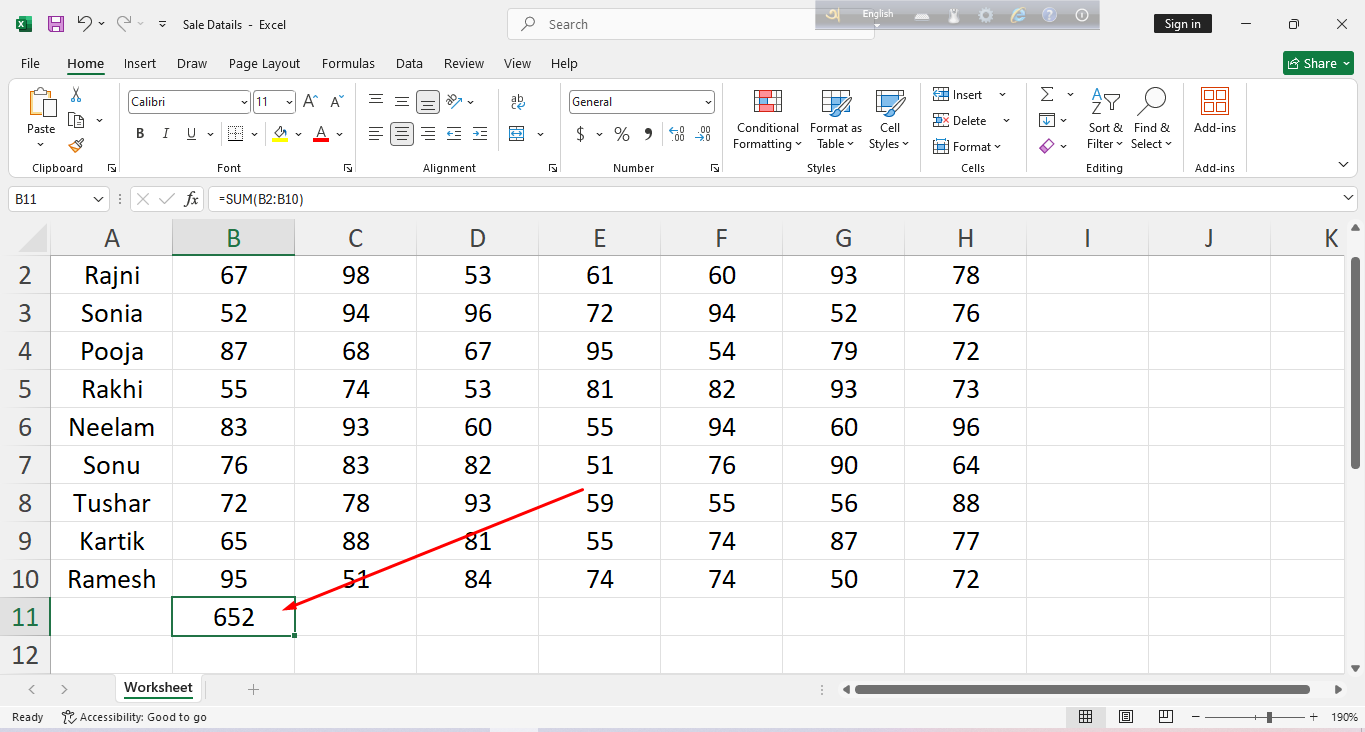1365x732 pixels.
Task: Open the Calibri font name dropdown
Action: click(x=244, y=102)
